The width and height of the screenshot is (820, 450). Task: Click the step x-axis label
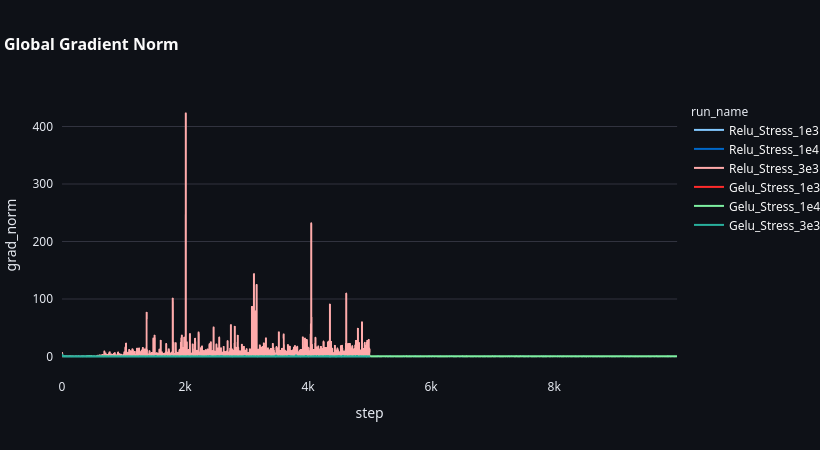[x=369, y=413]
